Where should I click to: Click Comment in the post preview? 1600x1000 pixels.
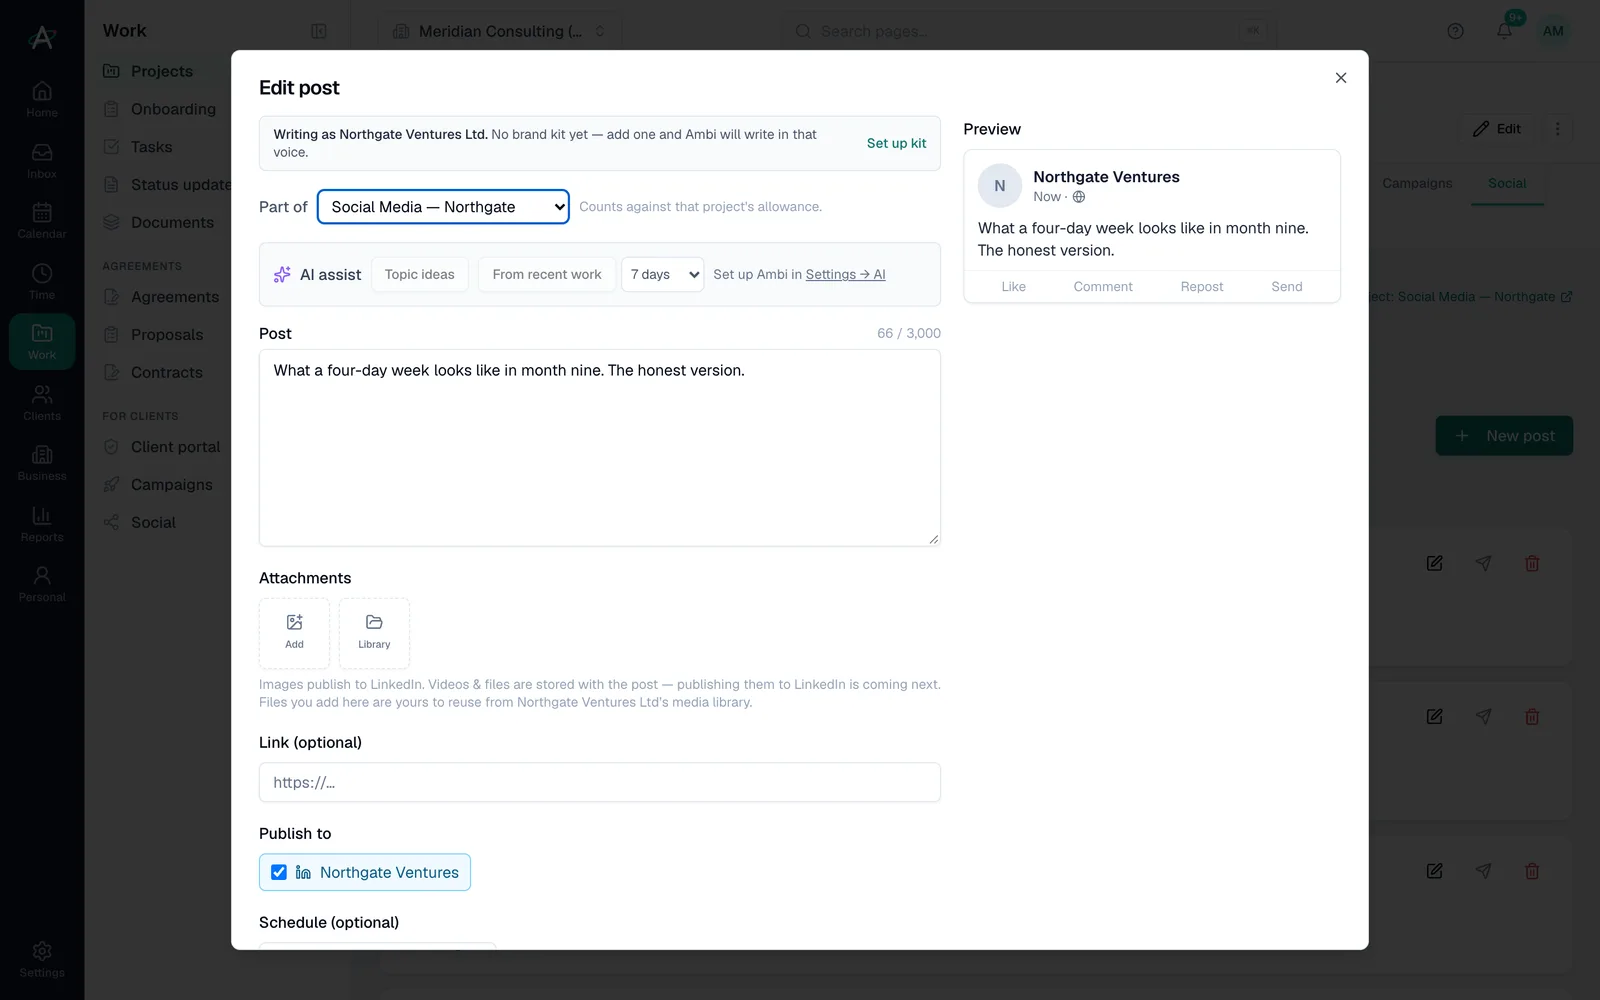[x=1103, y=287]
